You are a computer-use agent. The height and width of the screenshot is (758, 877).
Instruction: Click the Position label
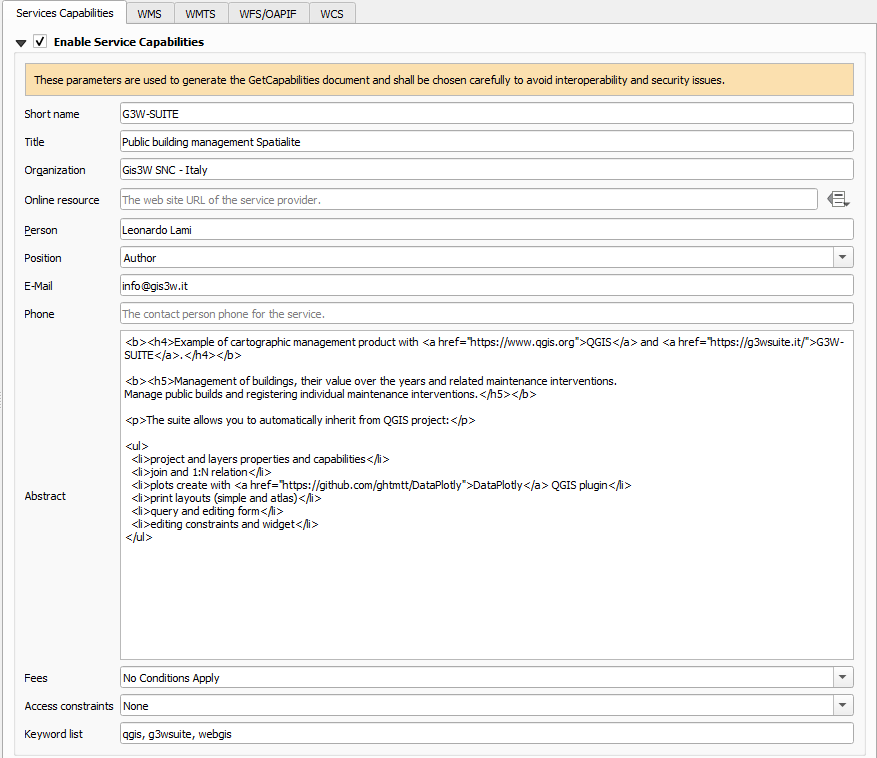43,258
